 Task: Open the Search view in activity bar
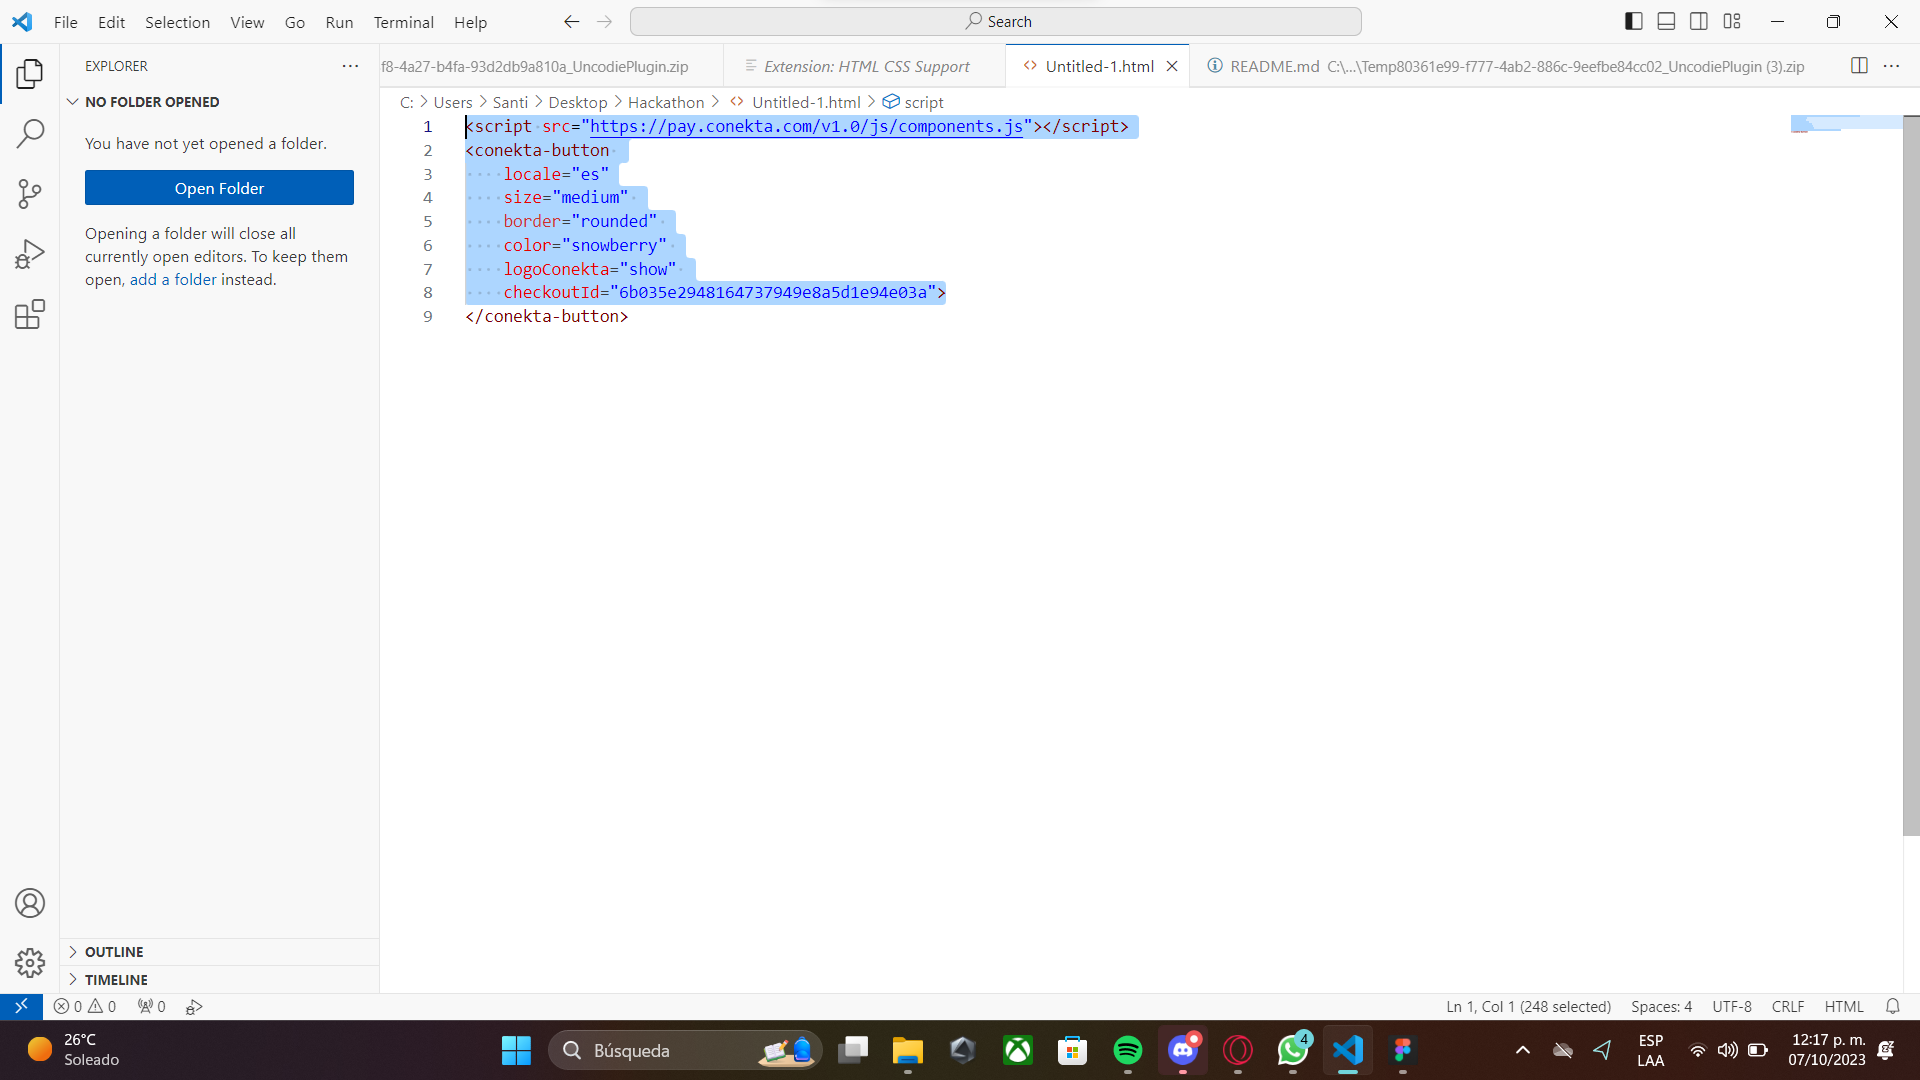click(x=30, y=133)
